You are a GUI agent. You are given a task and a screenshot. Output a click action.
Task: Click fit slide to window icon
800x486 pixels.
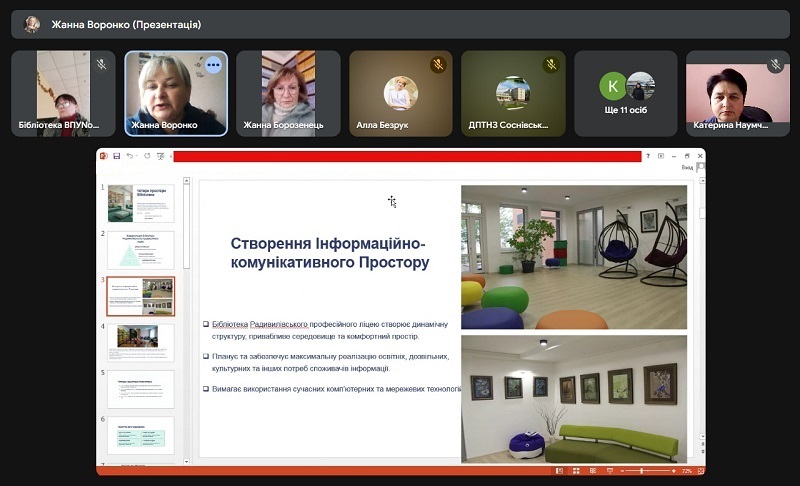pyautogui.click(x=699, y=470)
